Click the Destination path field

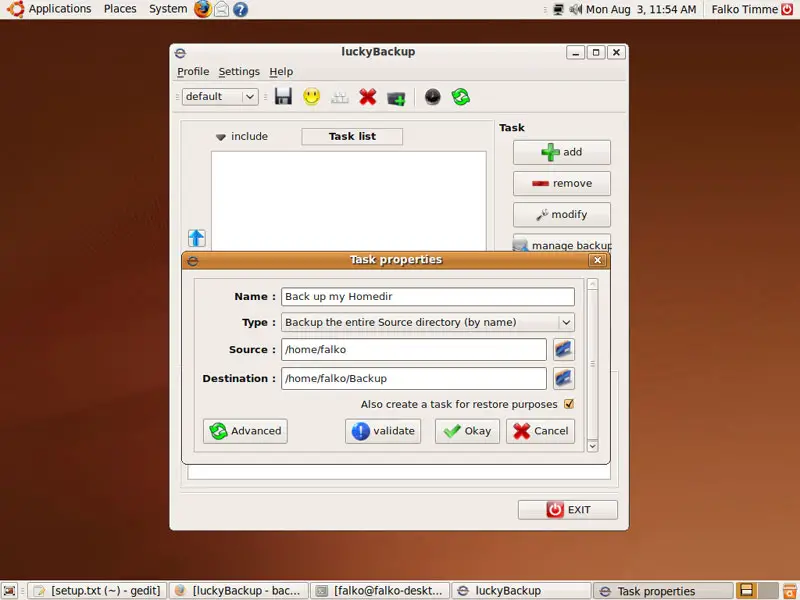(x=414, y=378)
